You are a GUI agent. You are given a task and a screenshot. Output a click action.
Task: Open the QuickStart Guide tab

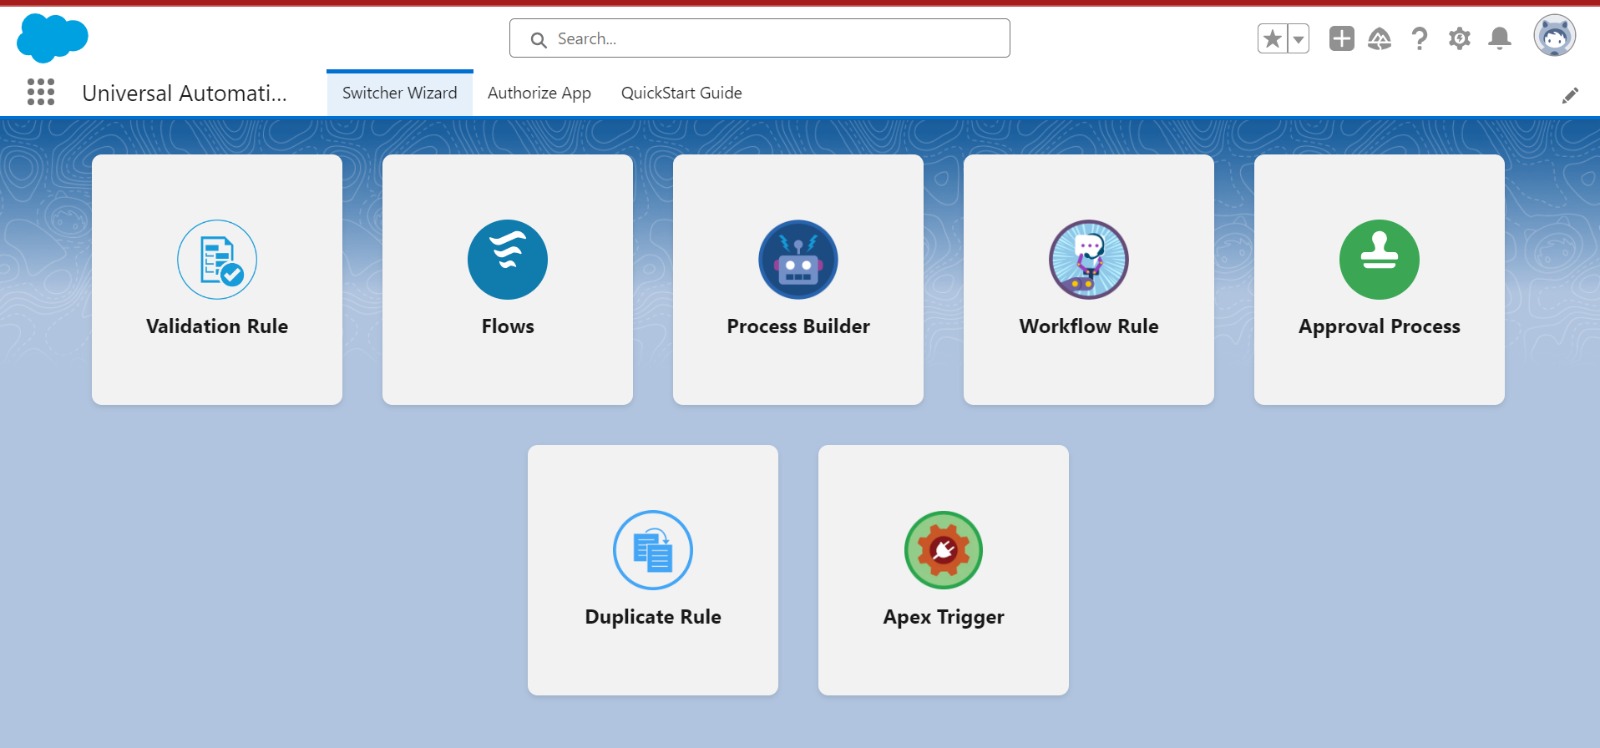point(681,93)
